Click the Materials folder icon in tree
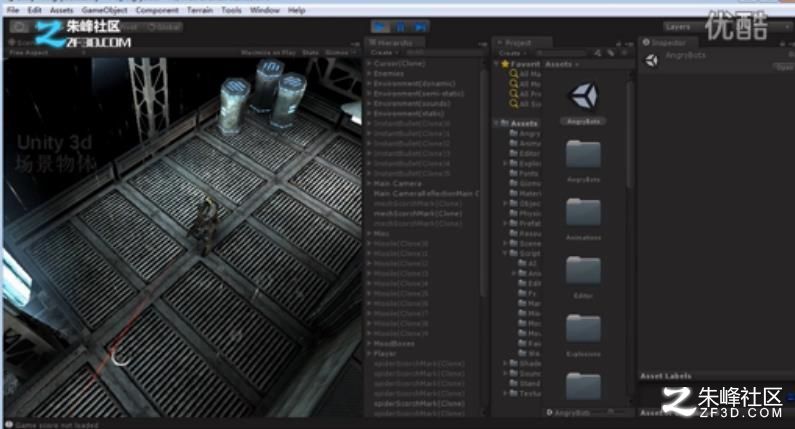 point(514,193)
